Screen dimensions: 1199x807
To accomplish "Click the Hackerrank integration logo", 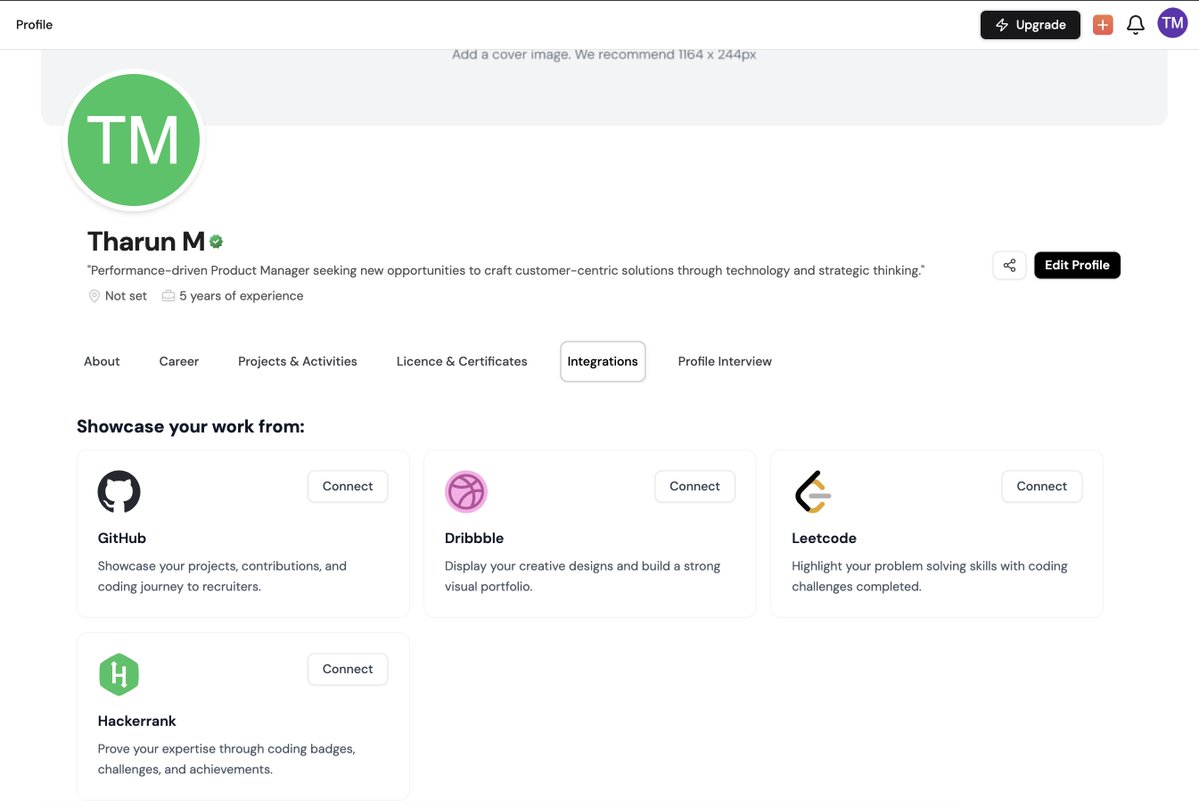I will tap(119, 674).
